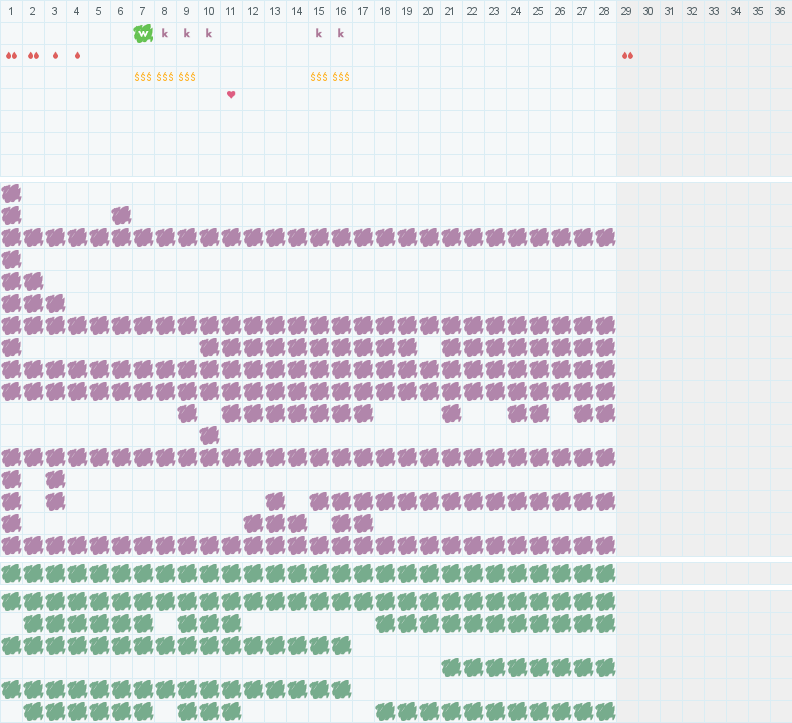This screenshot has width=792, height=723.
Task: Click the yellow $$$ symbol on day 16
Action: 341,77
